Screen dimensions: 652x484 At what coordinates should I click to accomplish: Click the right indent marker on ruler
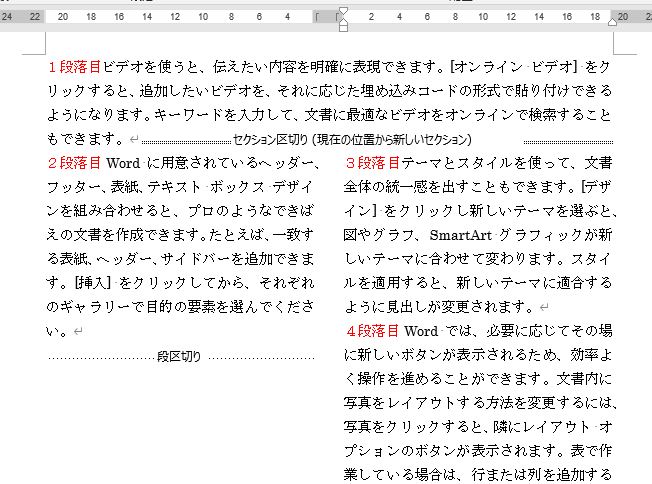[x=612, y=22]
